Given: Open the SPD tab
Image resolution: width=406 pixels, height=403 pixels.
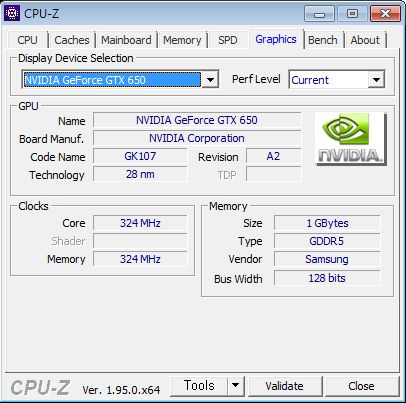Looking at the screenshot, I should (x=228, y=40).
